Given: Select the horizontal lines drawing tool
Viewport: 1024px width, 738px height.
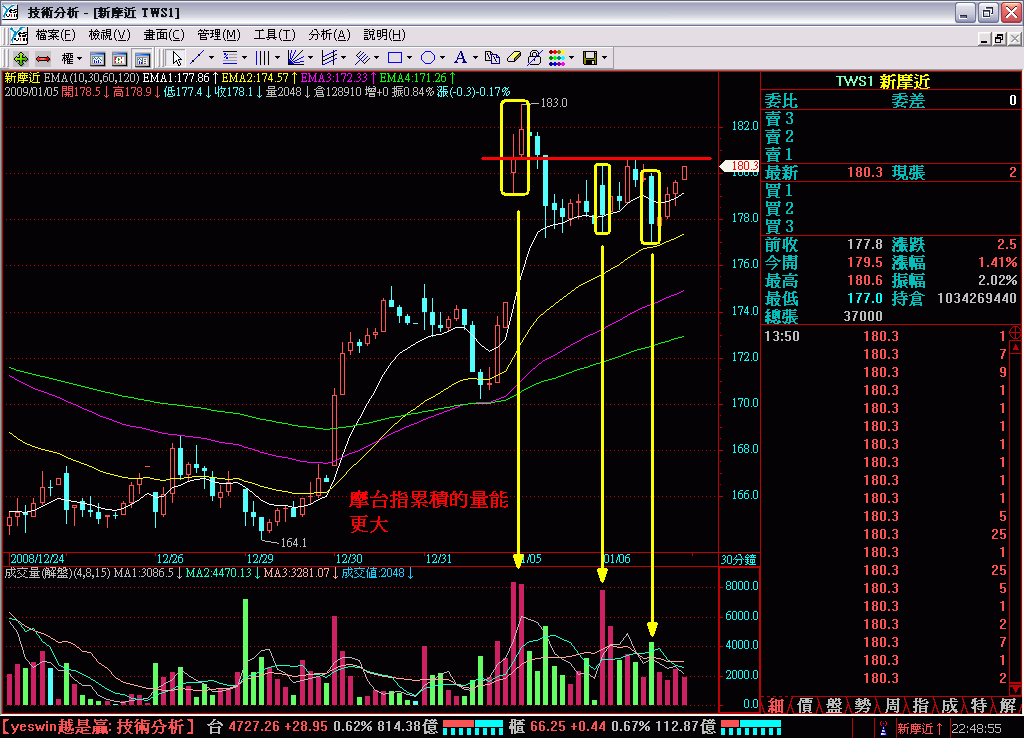Looking at the screenshot, I should click(230, 58).
